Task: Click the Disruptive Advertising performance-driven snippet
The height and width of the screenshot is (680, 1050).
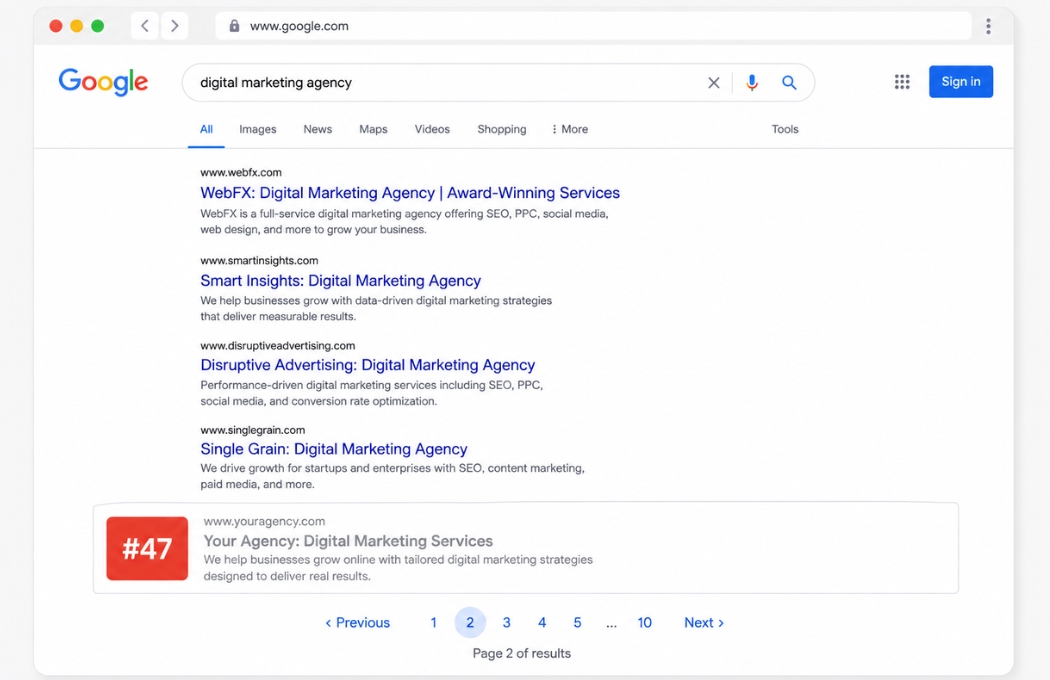Action: 372,393
